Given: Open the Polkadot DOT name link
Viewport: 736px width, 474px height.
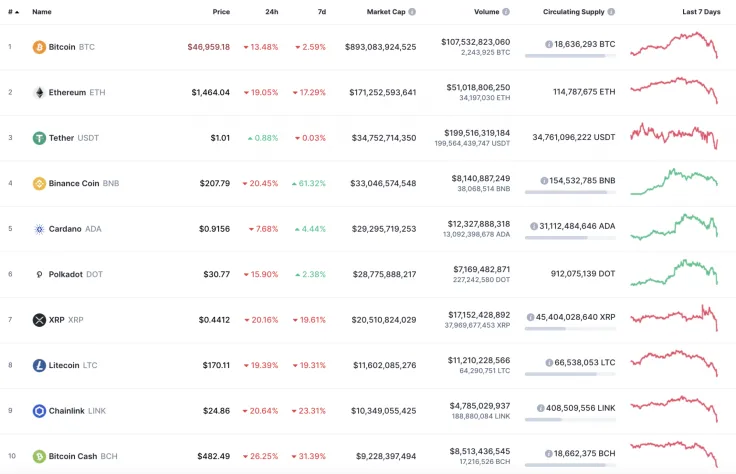Looking at the screenshot, I should 76,274.
